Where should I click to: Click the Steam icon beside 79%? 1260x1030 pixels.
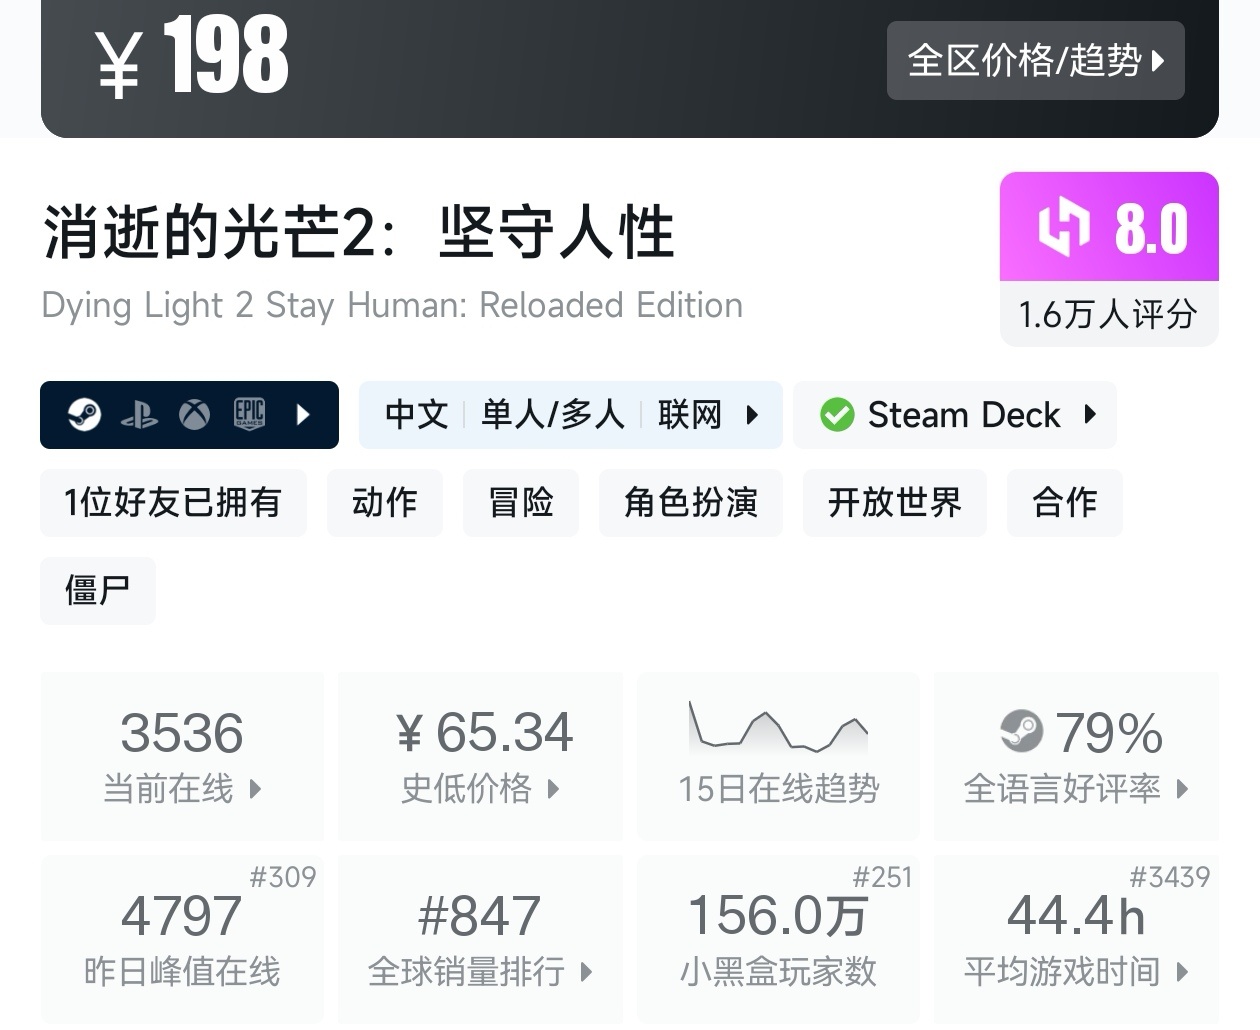click(1021, 731)
